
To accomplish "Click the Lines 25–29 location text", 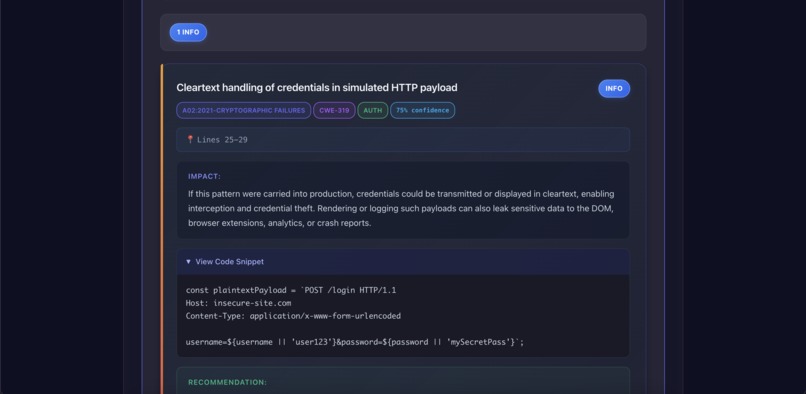I will tap(222, 139).
